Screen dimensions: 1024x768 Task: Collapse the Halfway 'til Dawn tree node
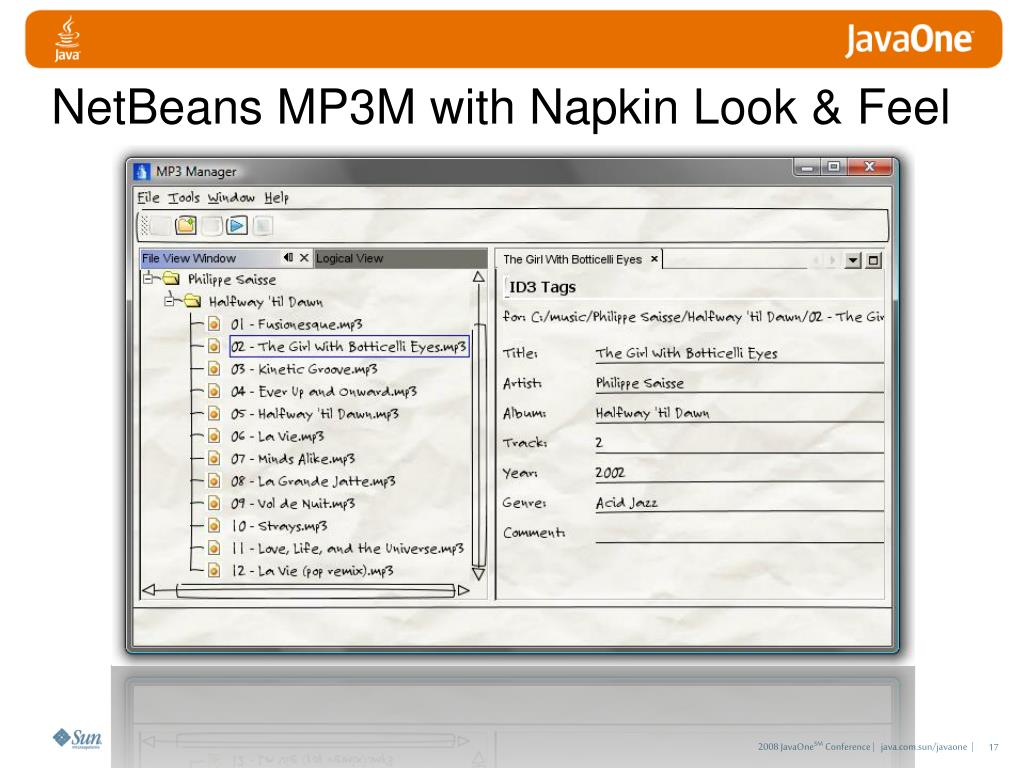point(169,300)
